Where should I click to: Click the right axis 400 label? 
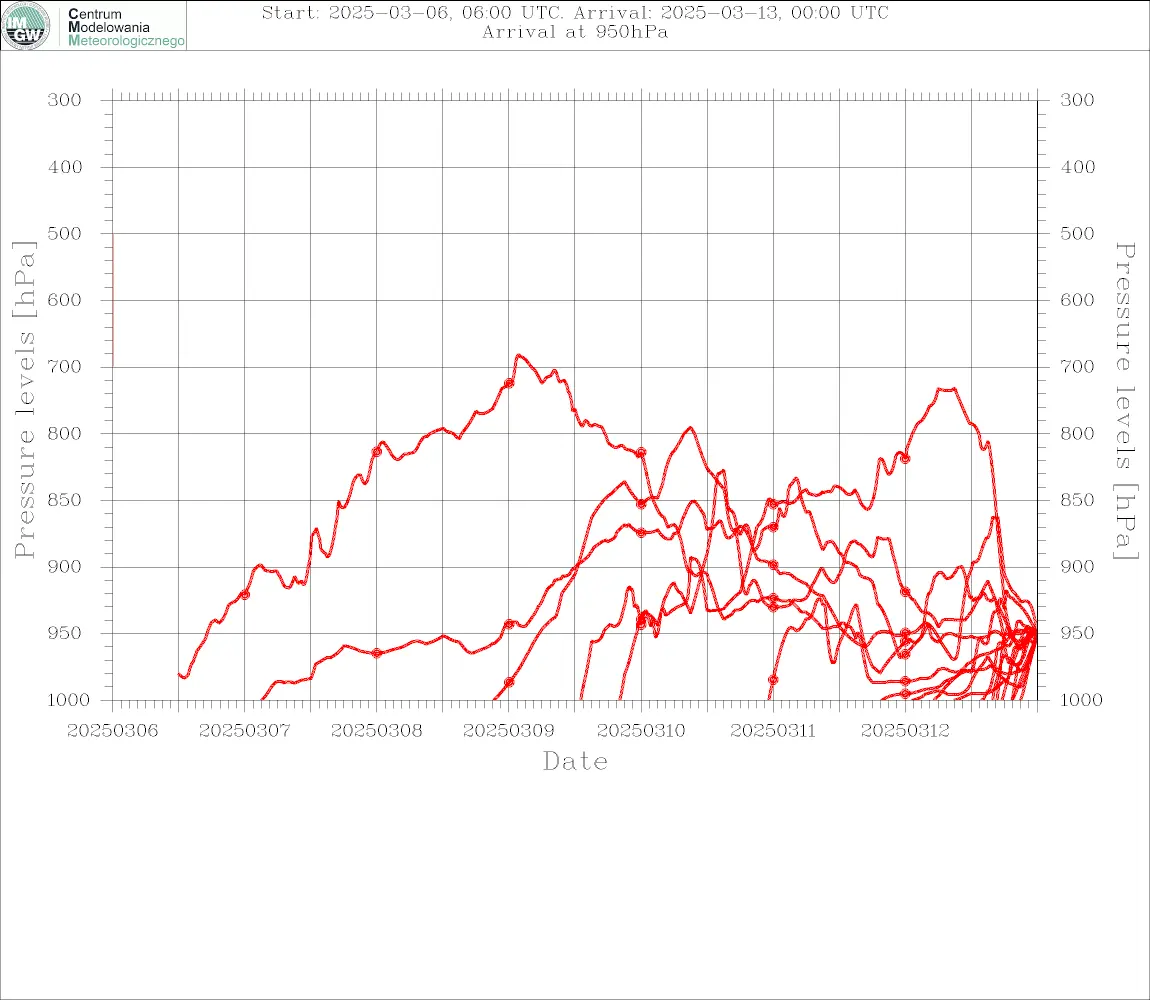tap(1077, 167)
